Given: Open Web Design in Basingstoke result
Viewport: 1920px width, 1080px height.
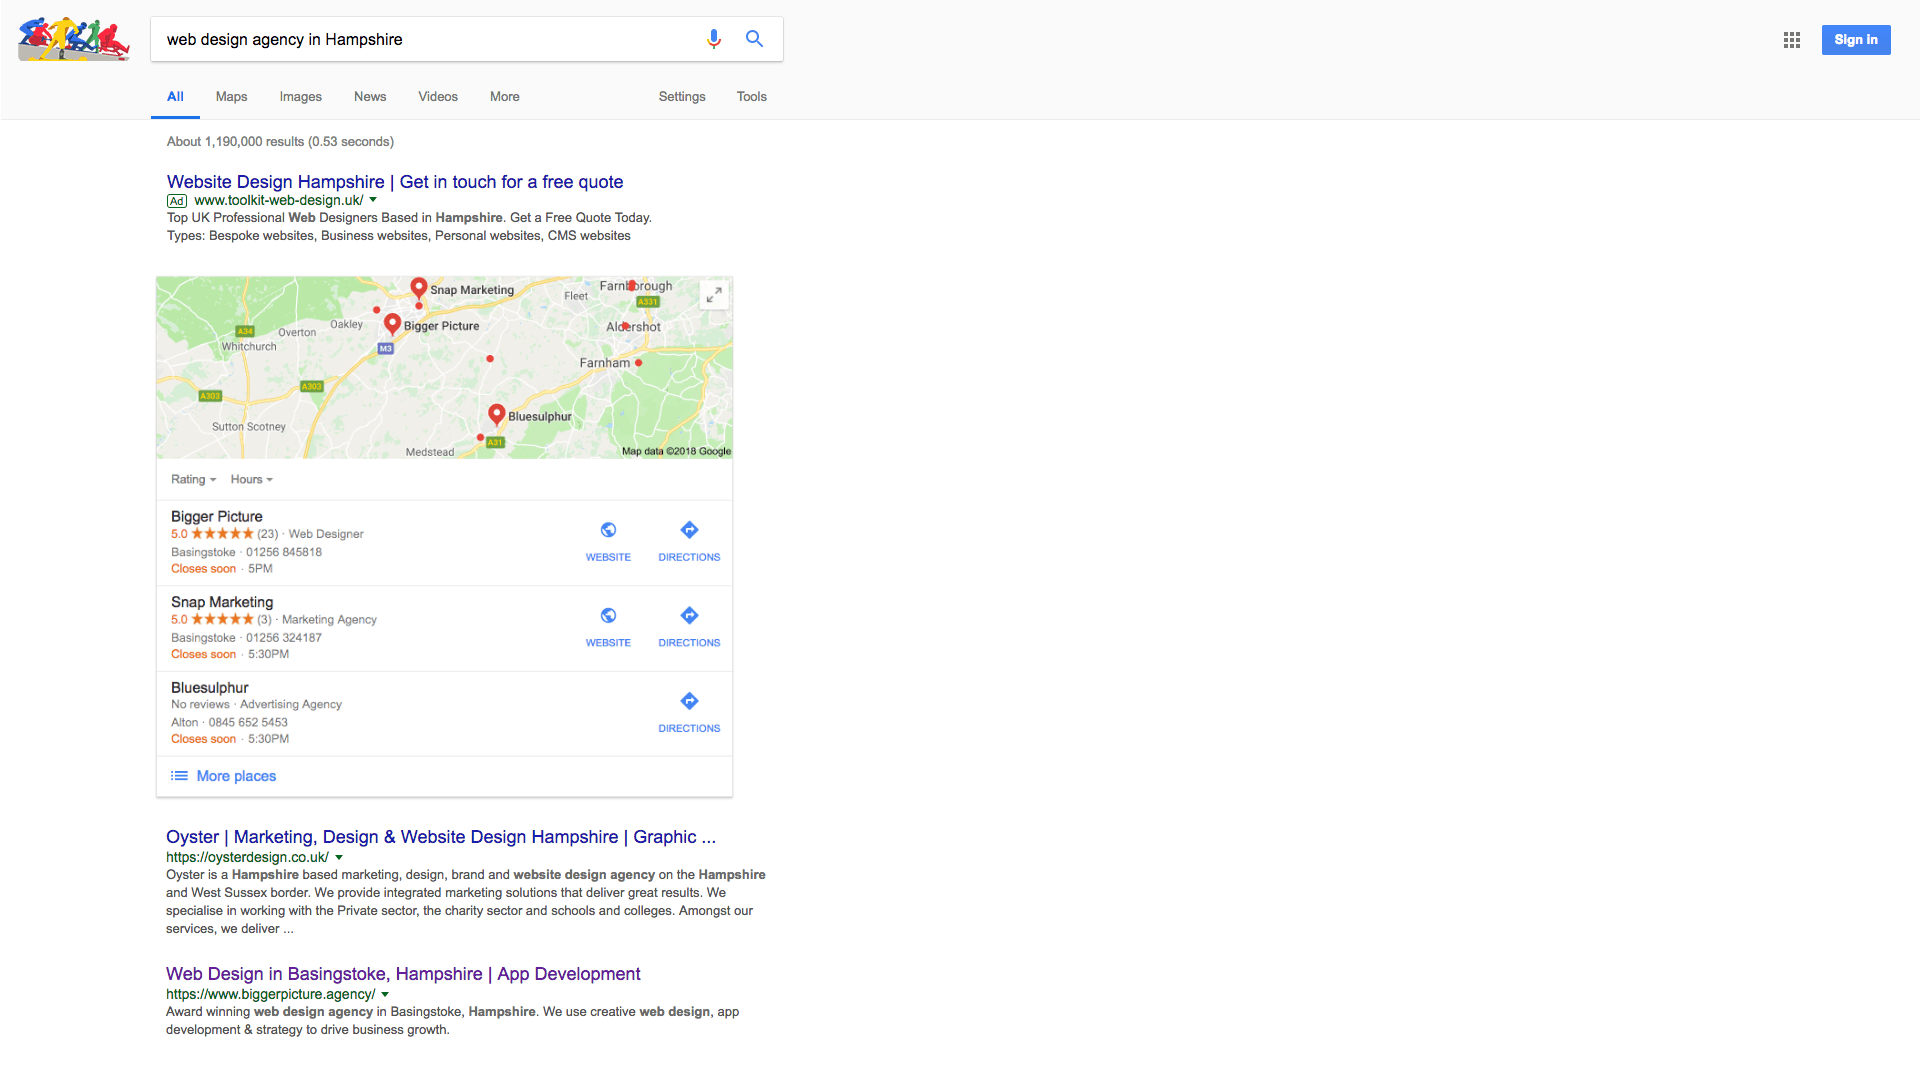Looking at the screenshot, I should 403,974.
